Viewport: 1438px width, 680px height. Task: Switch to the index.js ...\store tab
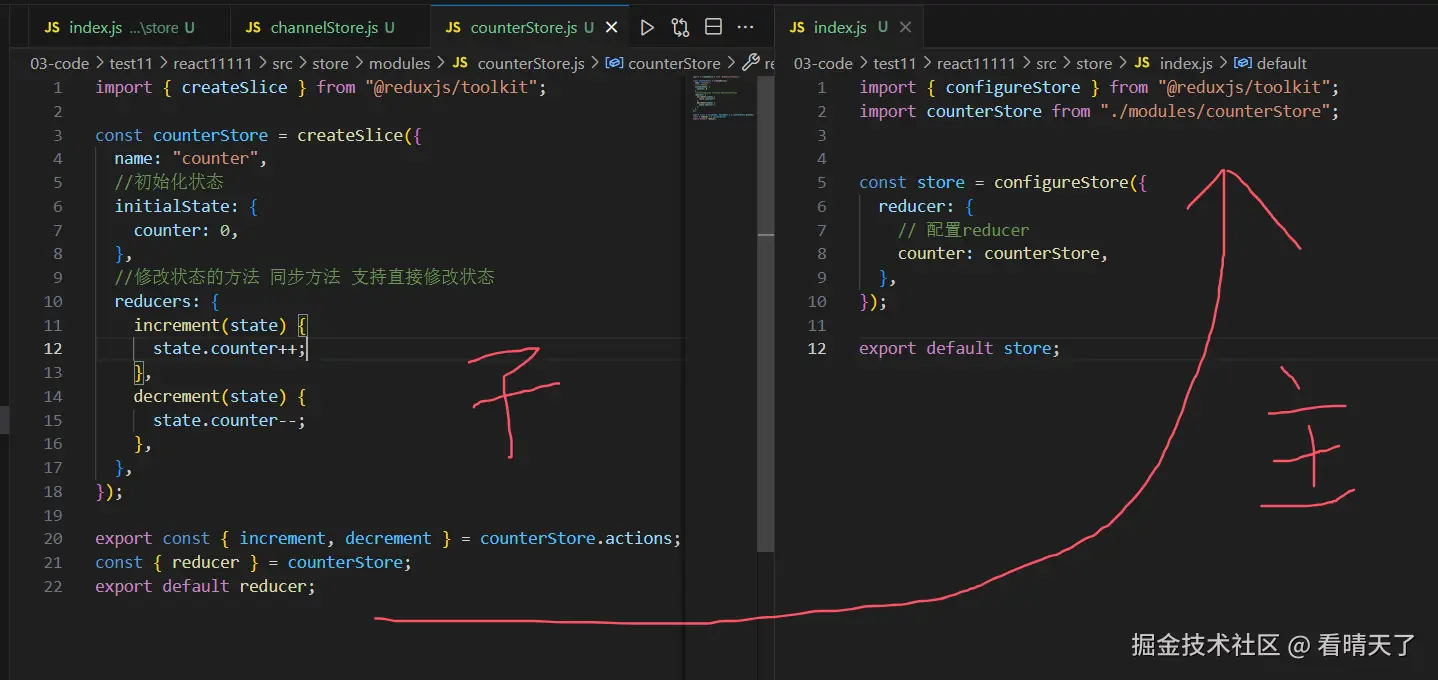[120, 27]
